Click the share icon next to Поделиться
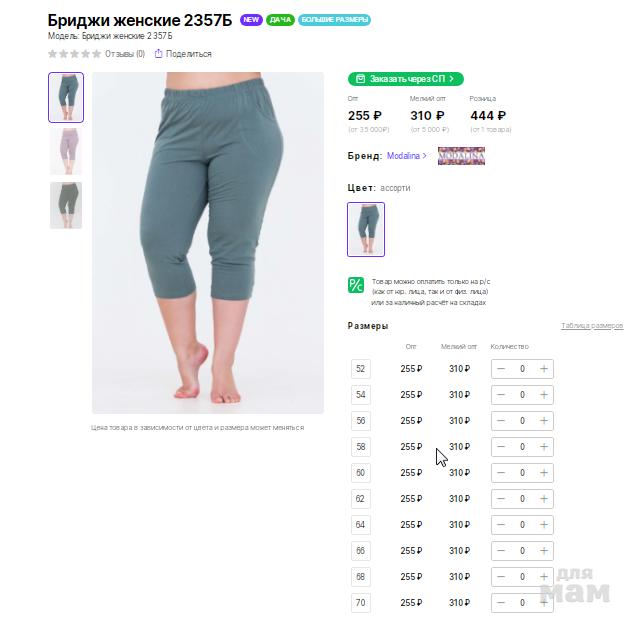 (x=158, y=53)
